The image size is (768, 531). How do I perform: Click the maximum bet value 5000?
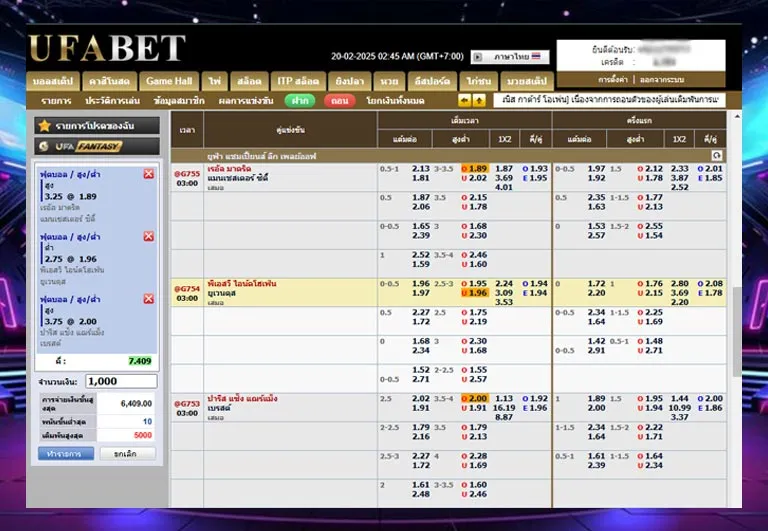[143, 435]
